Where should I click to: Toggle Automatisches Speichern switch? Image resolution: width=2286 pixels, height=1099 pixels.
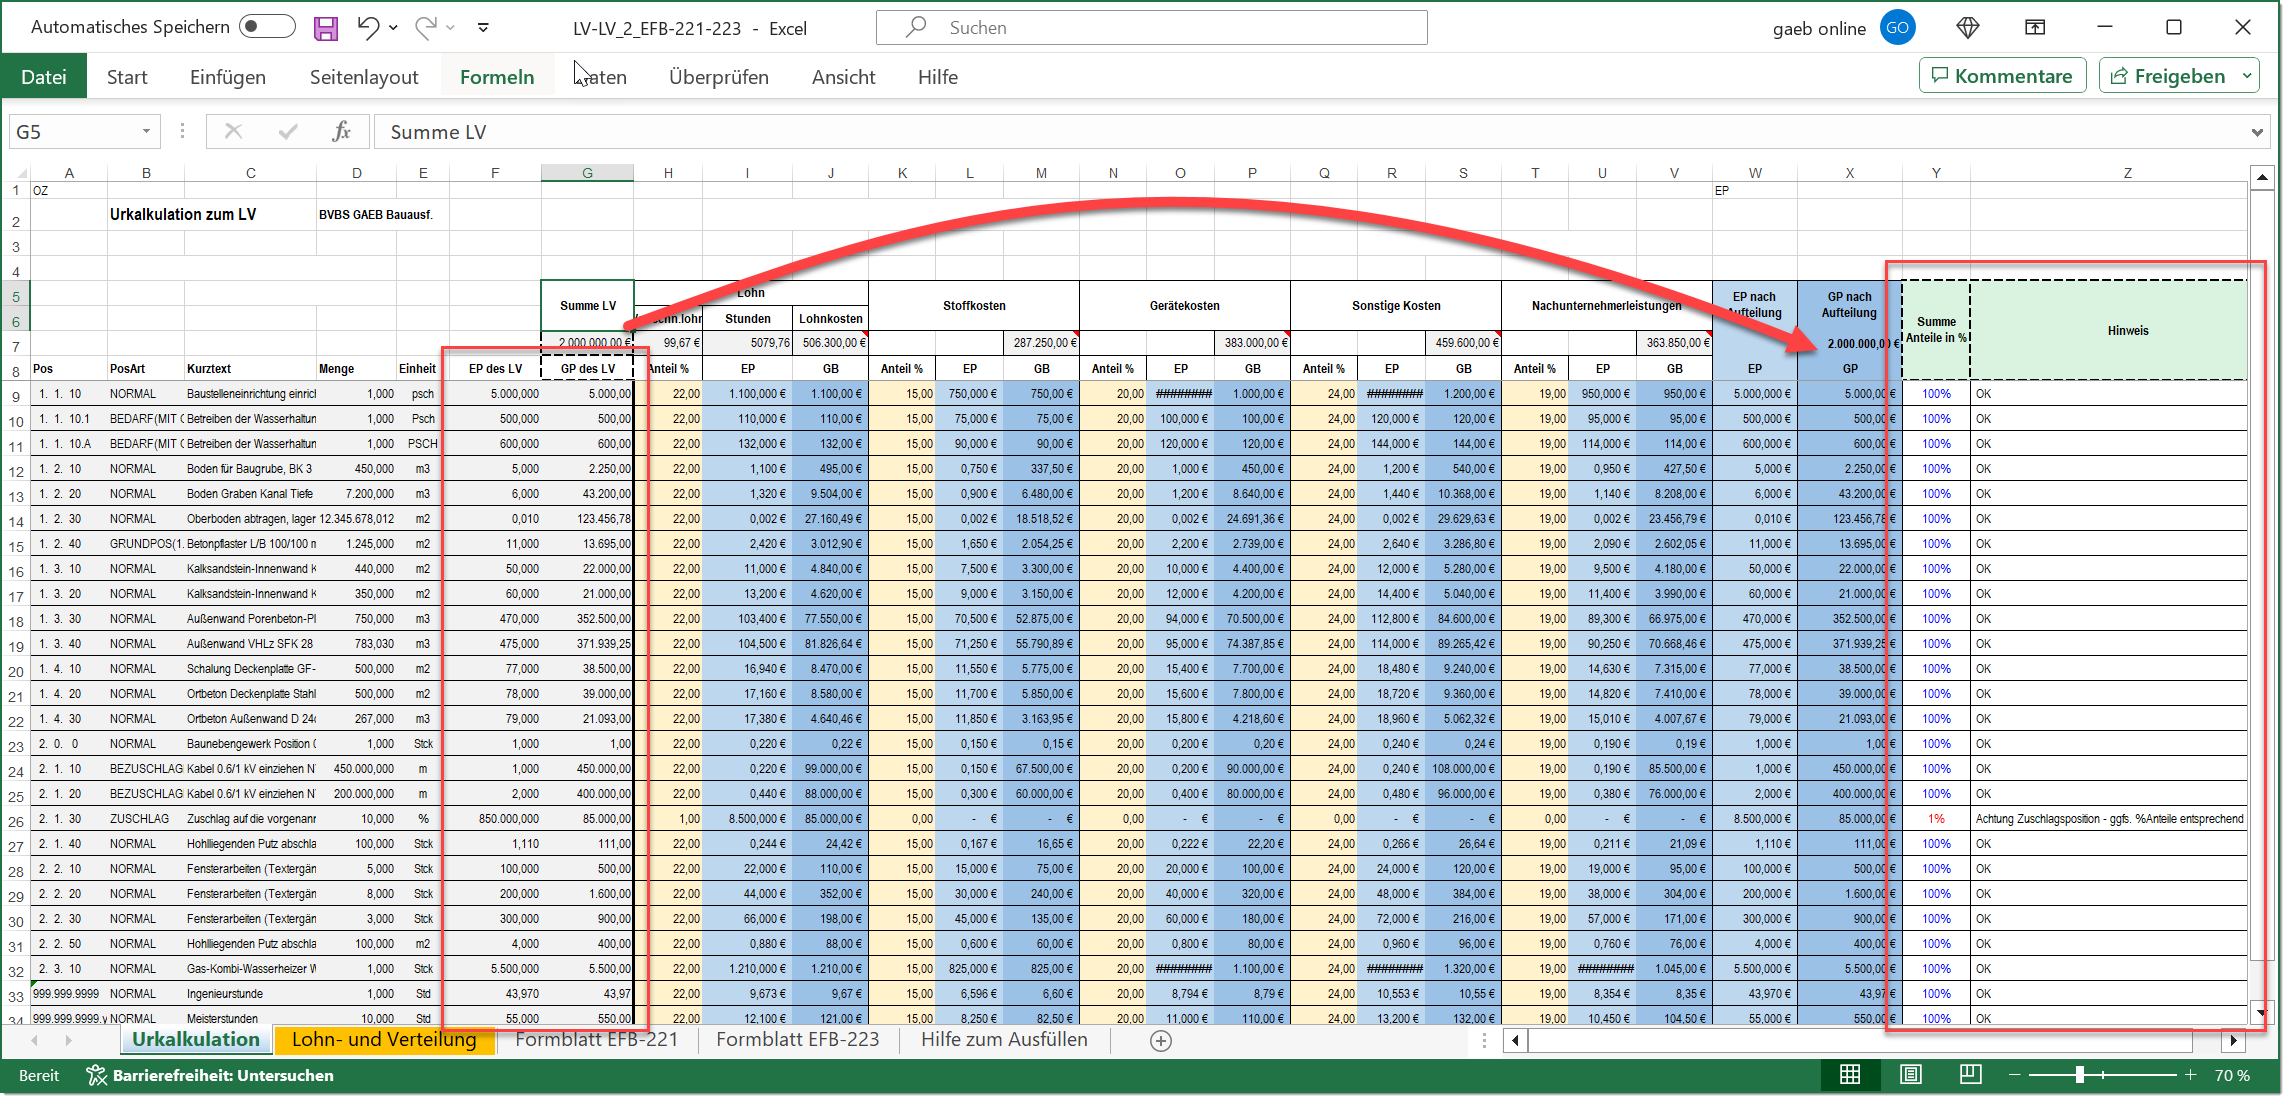267,27
